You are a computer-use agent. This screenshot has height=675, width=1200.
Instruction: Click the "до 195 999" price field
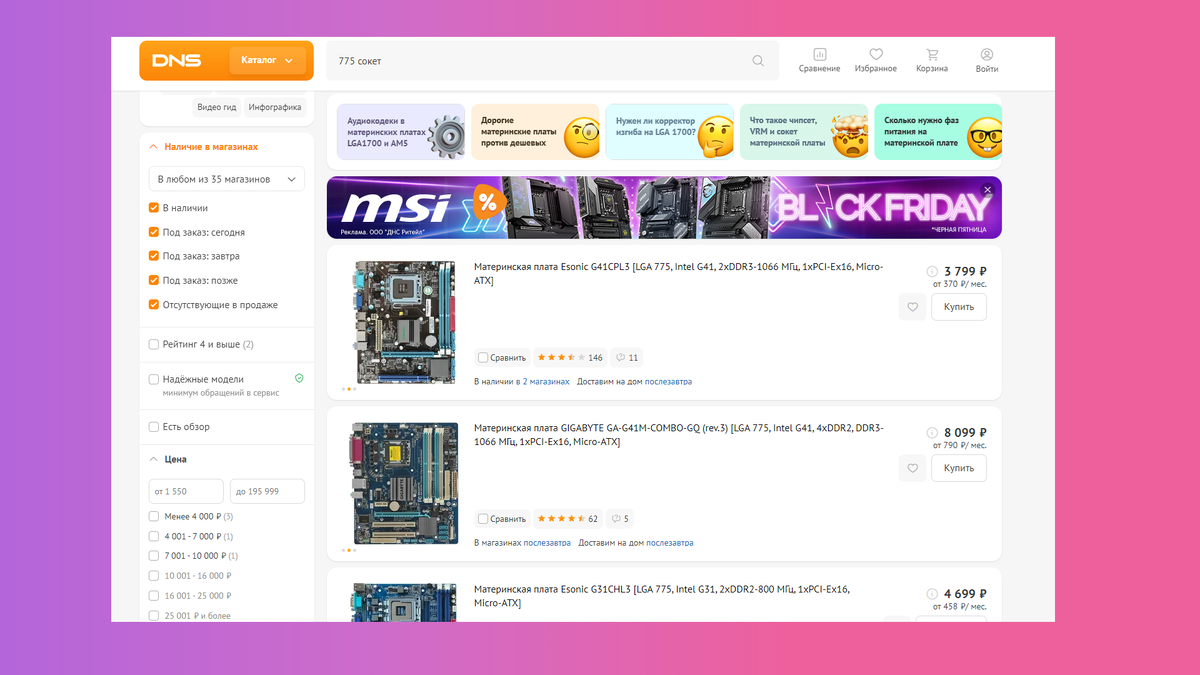click(267, 491)
